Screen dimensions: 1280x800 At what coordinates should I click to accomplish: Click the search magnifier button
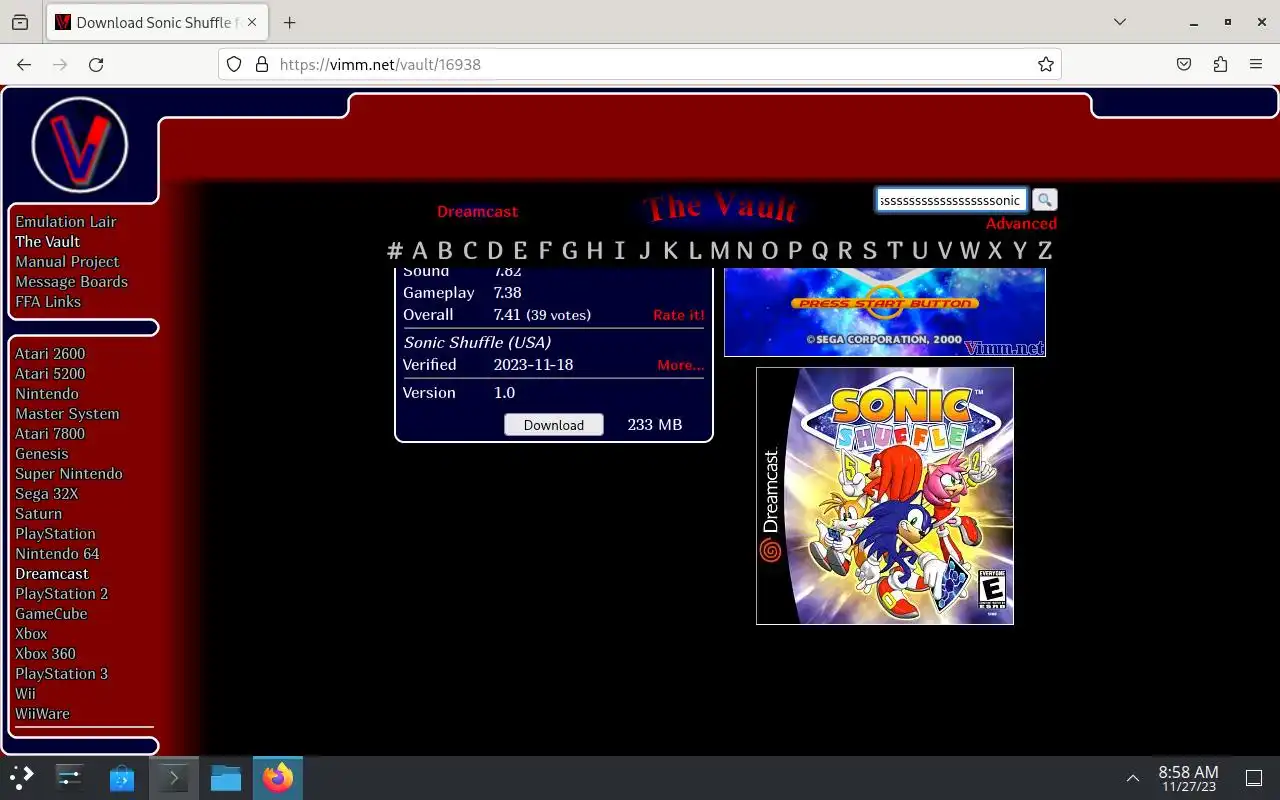tap(1044, 200)
